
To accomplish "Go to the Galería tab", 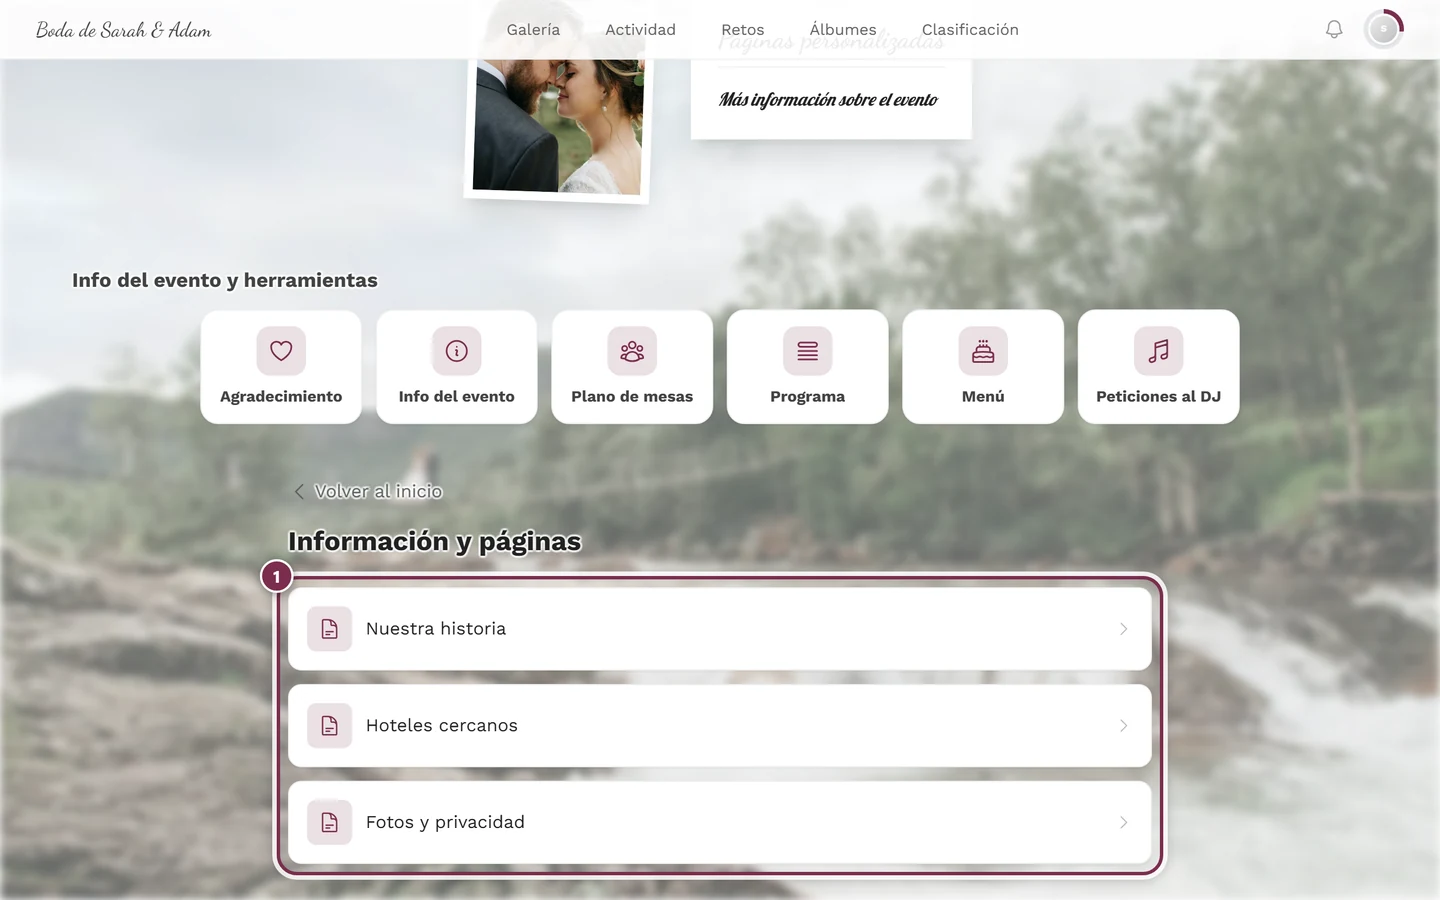I will coord(533,30).
